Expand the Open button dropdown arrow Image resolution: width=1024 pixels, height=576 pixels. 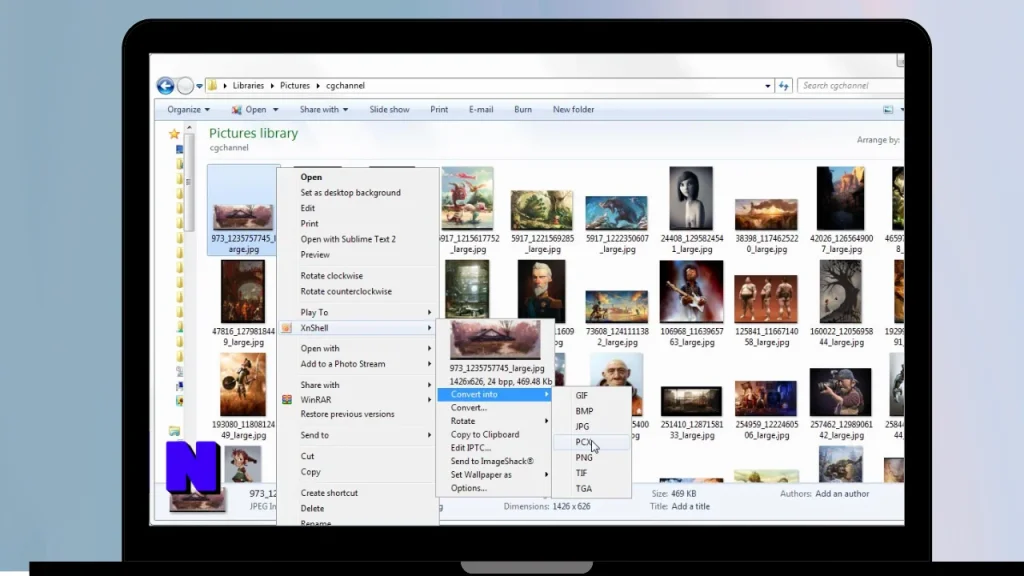pos(276,110)
